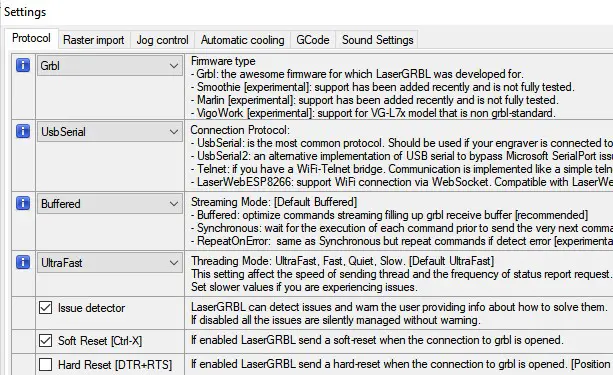613x375 pixels.
Task: Disable the Issue detector checkbox
Action: click(x=45, y=308)
